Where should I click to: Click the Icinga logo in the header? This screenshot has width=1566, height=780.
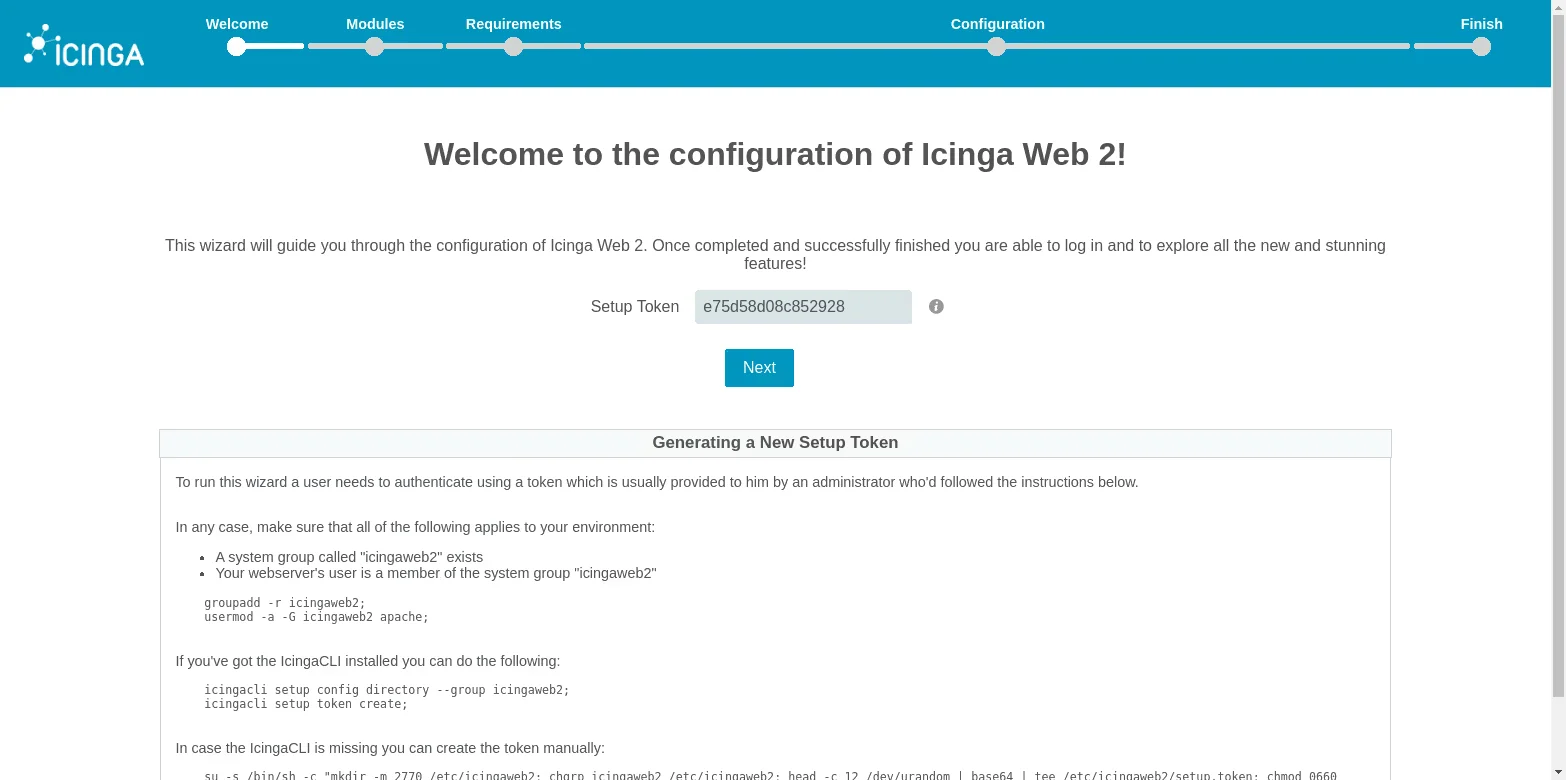(x=84, y=46)
